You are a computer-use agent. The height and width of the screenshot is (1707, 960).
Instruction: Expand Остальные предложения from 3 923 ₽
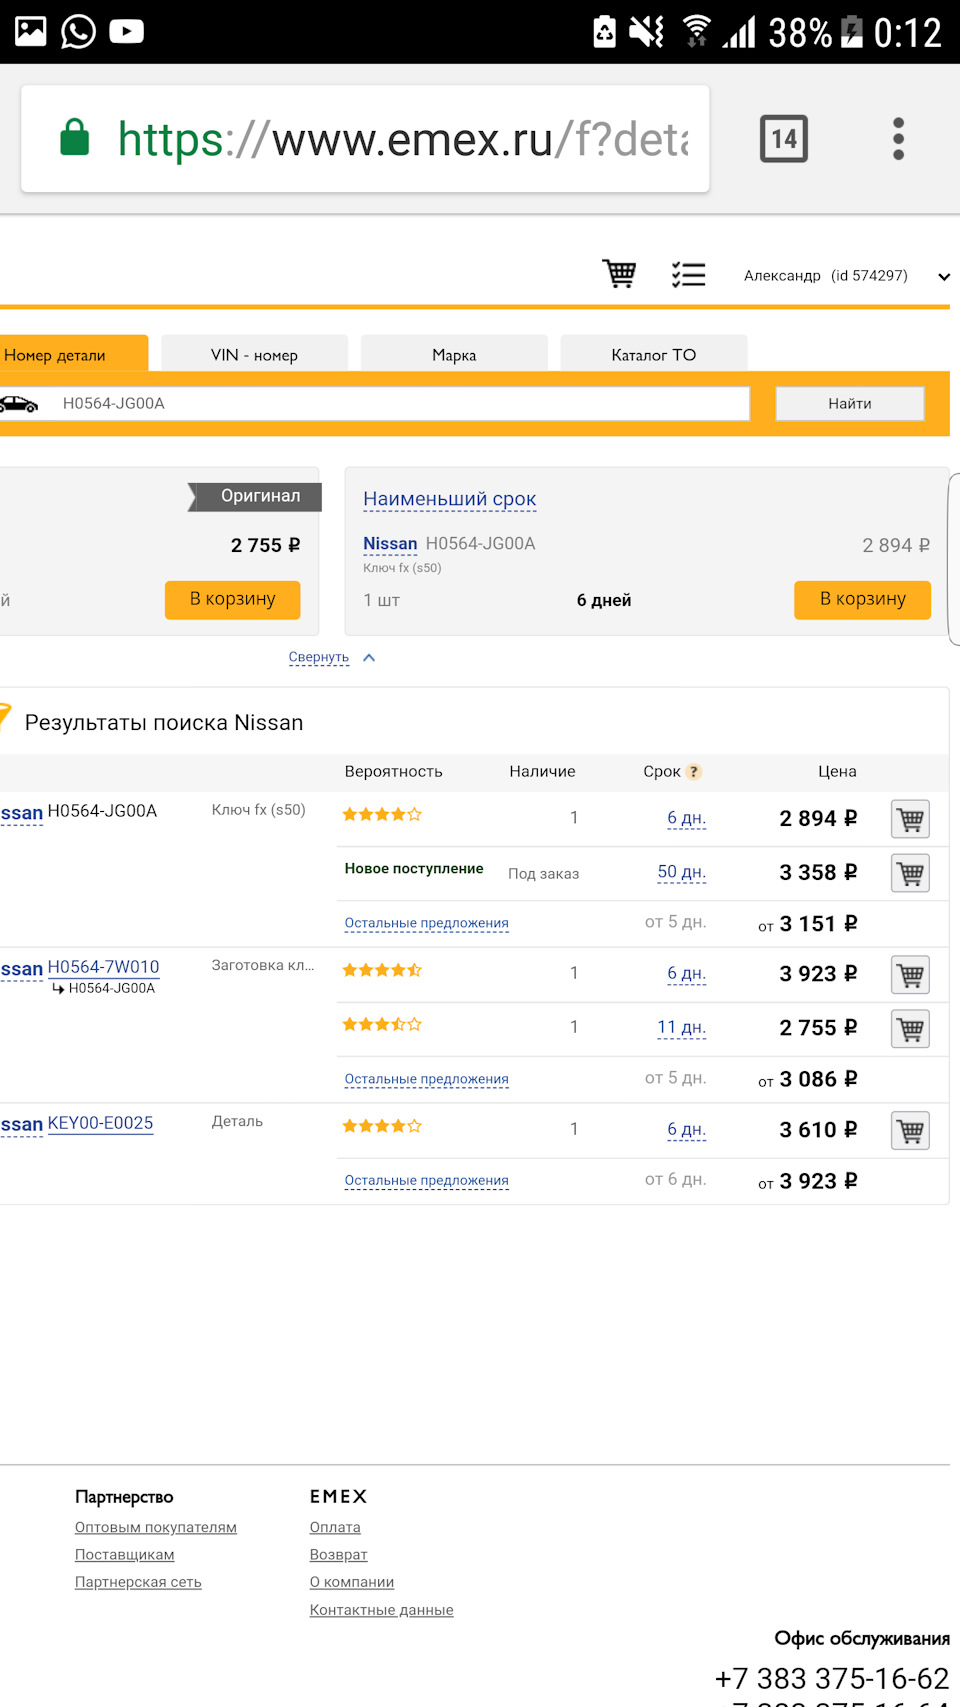pyautogui.click(x=427, y=1180)
